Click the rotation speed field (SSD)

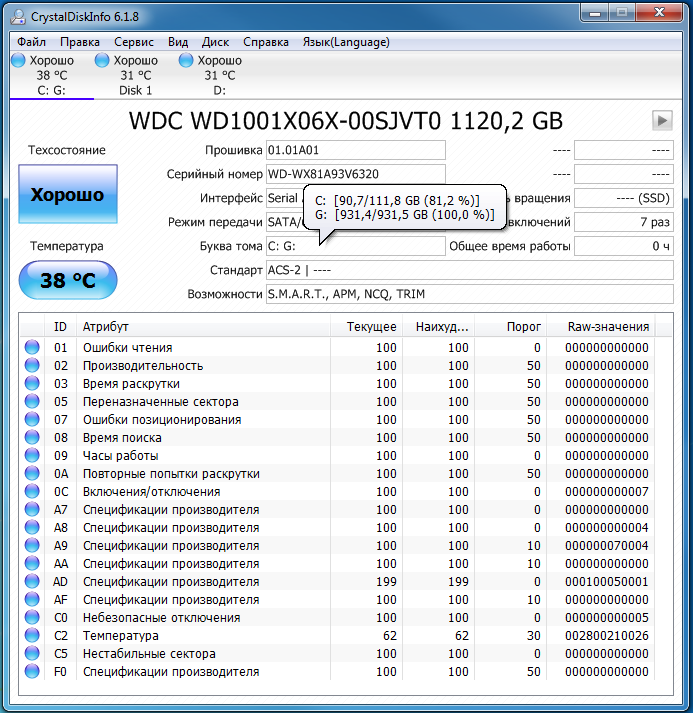click(x=623, y=198)
